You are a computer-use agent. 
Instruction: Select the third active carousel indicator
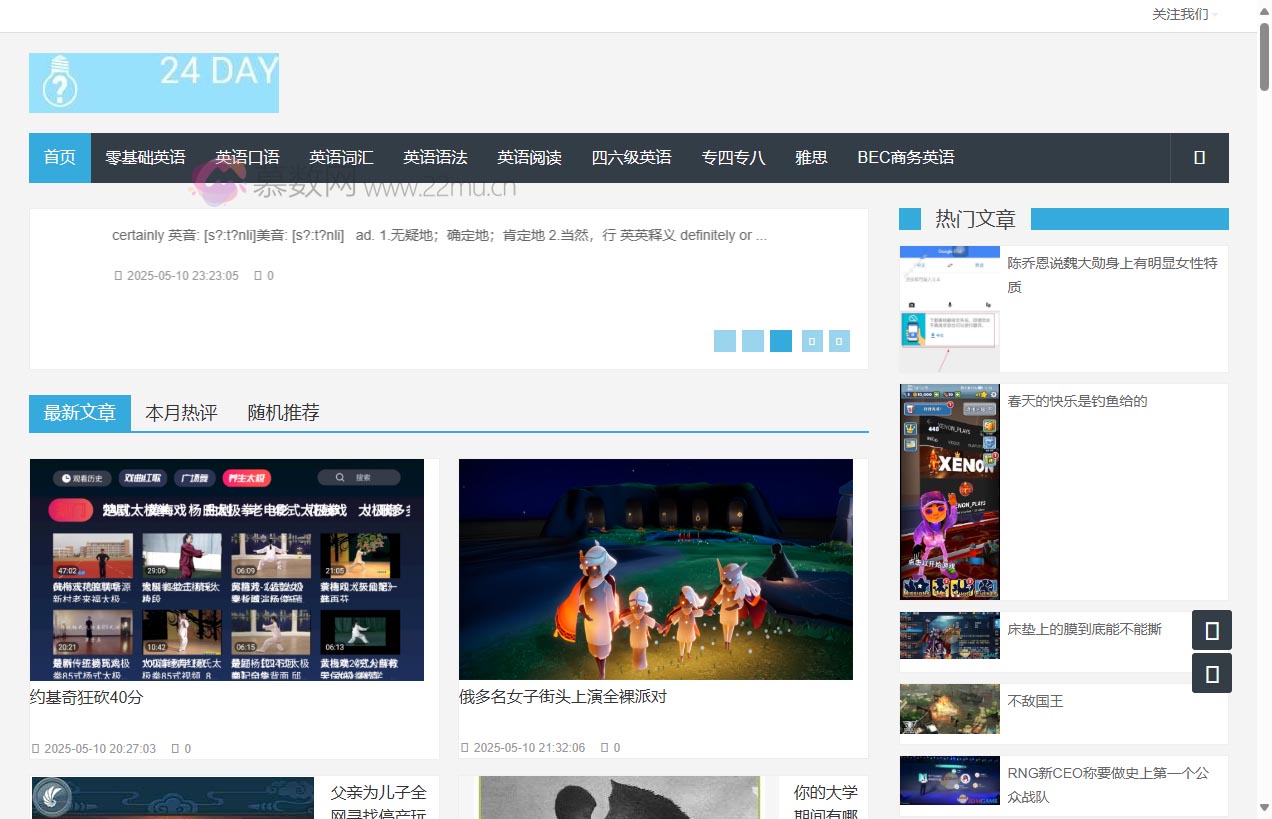[x=780, y=341]
